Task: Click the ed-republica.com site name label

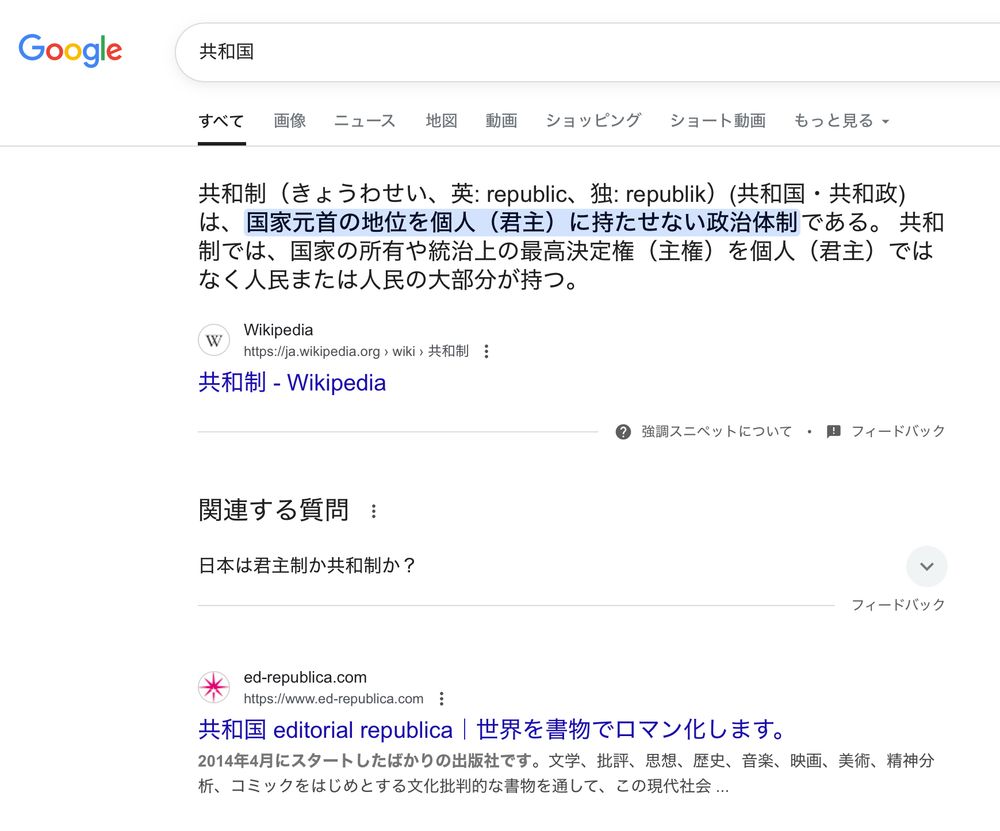Action: tap(305, 677)
